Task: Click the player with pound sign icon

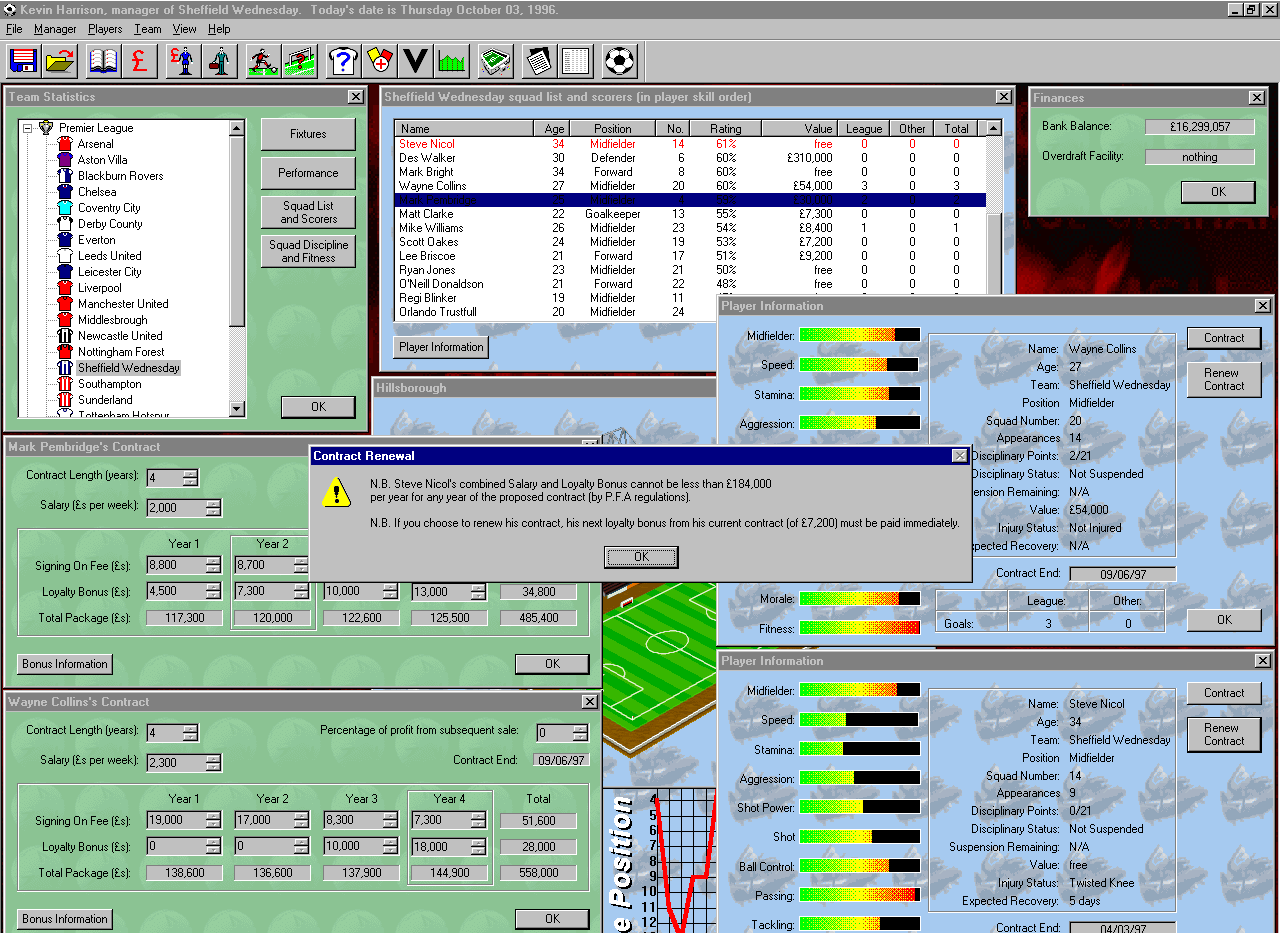Action: (x=183, y=61)
